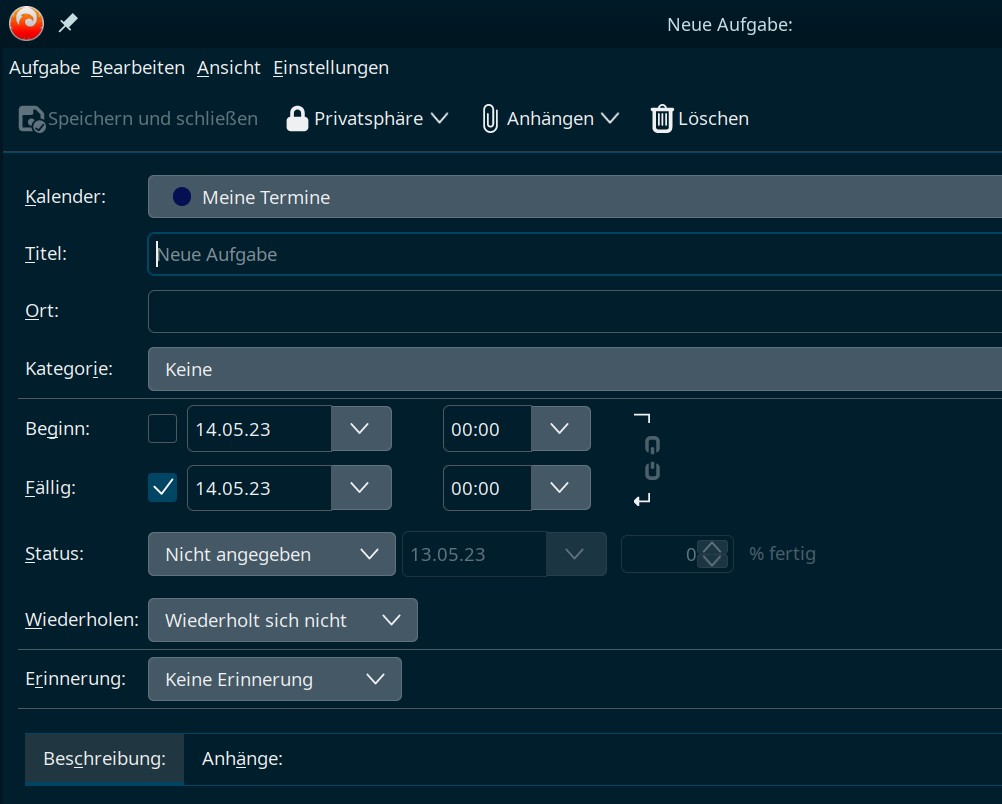
Task: Expand the Fällig date picker arrow
Action: tap(361, 488)
